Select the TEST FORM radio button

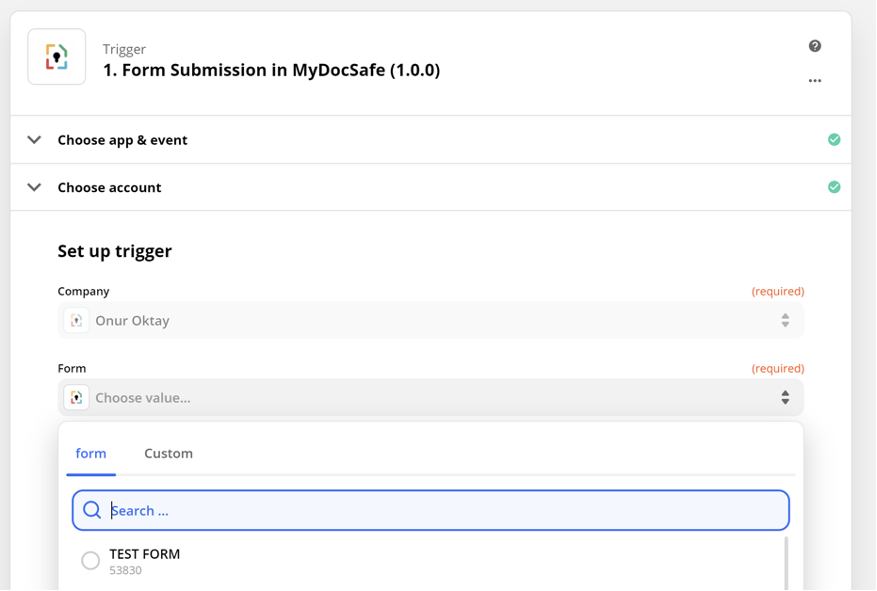pyautogui.click(x=91, y=560)
